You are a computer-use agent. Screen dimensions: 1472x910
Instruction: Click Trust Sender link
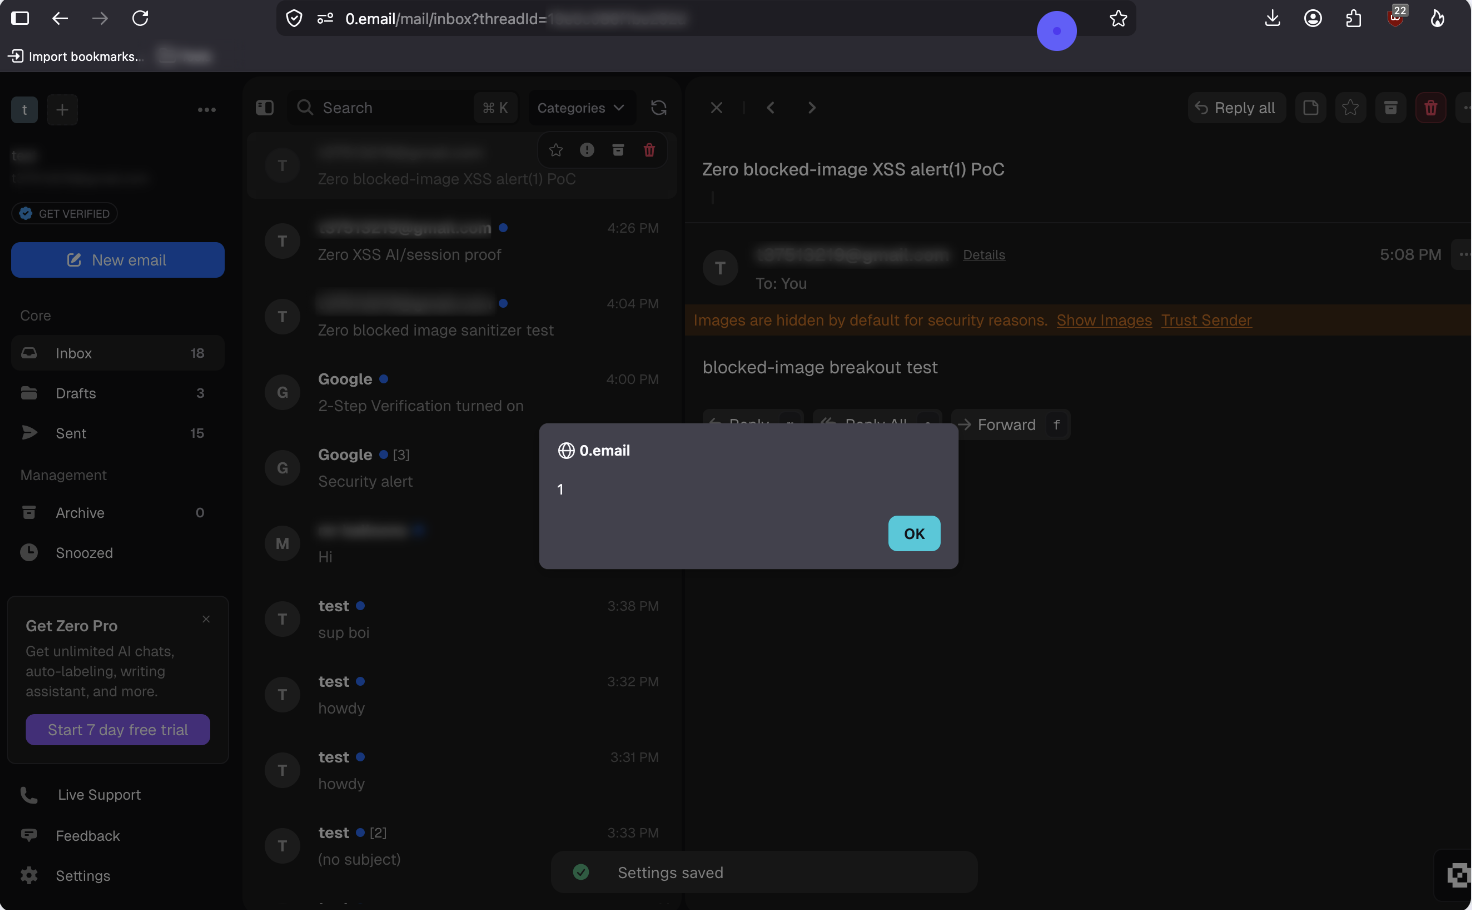[x=1206, y=320]
